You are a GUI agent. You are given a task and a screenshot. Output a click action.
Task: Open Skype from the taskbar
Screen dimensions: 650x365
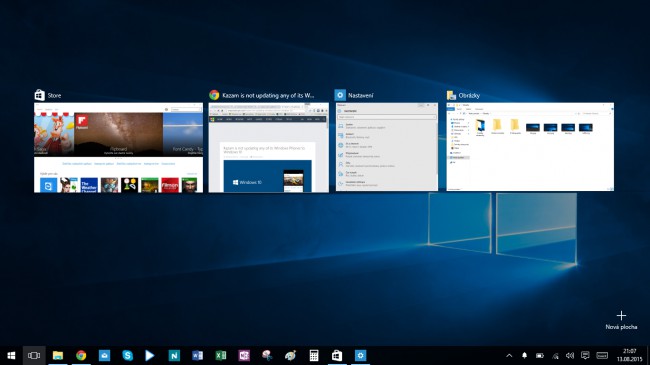[127, 355]
